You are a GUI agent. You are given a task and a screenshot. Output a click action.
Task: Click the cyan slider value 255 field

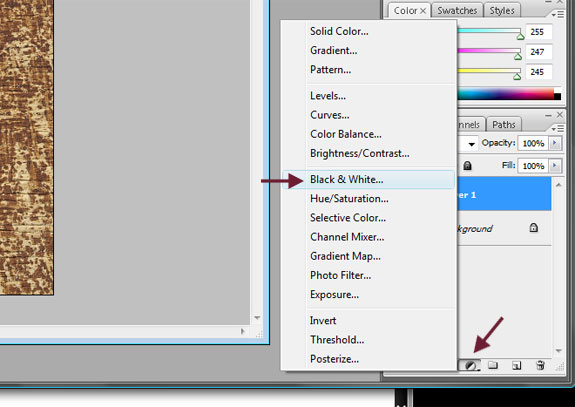pyautogui.click(x=539, y=32)
